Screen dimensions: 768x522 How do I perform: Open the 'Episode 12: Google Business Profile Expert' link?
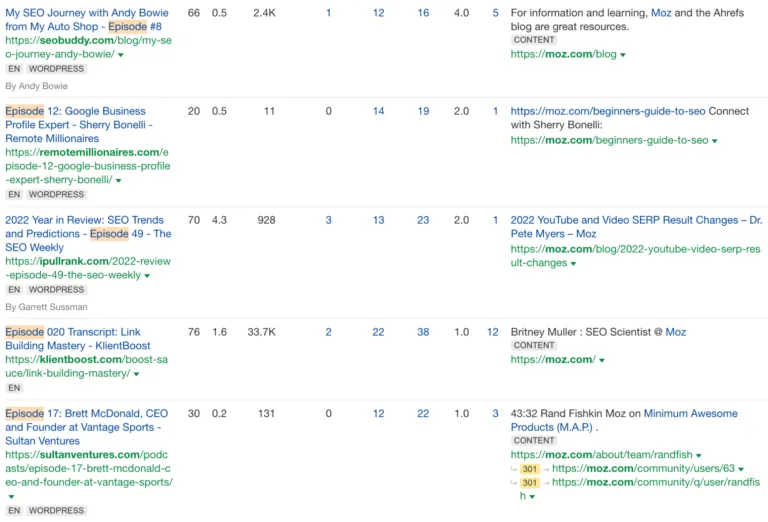78,125
